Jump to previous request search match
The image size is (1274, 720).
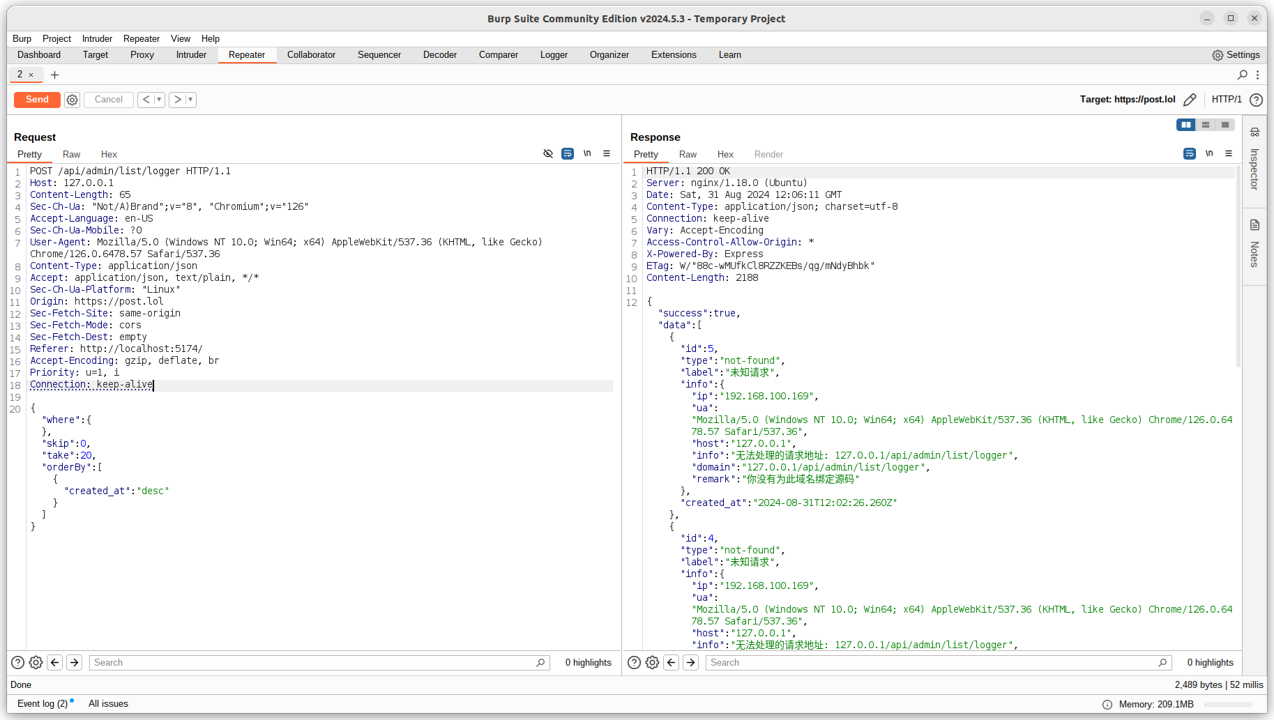point(55,662)
